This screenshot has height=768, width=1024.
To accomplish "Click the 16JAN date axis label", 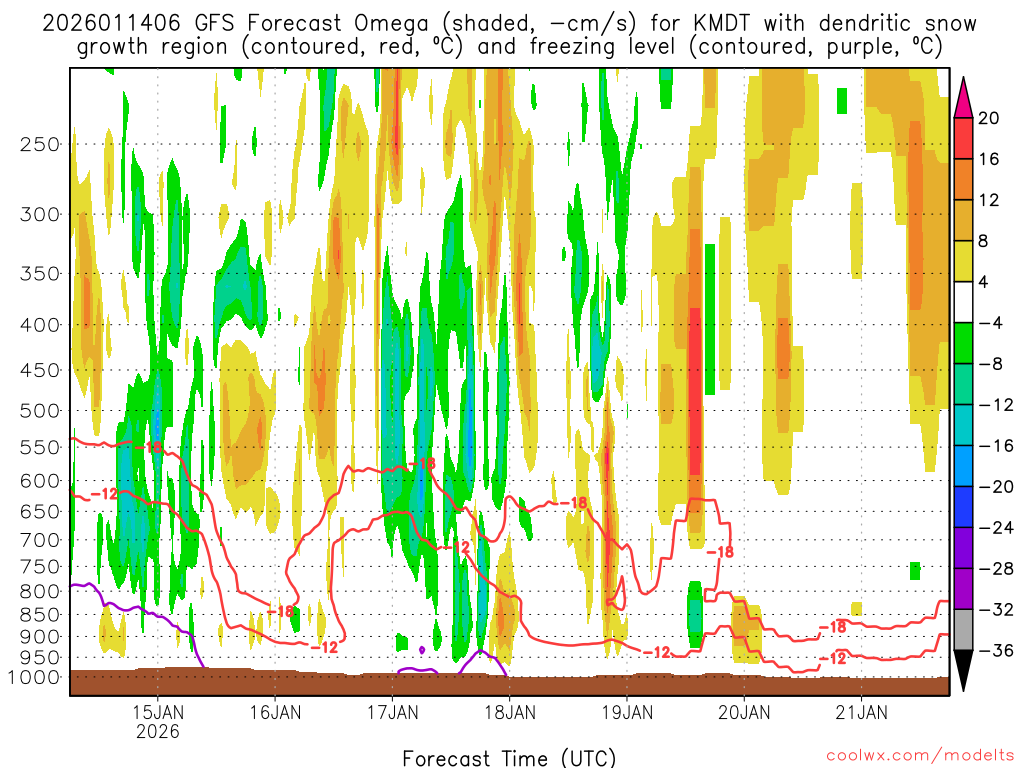I will [275, 712].
